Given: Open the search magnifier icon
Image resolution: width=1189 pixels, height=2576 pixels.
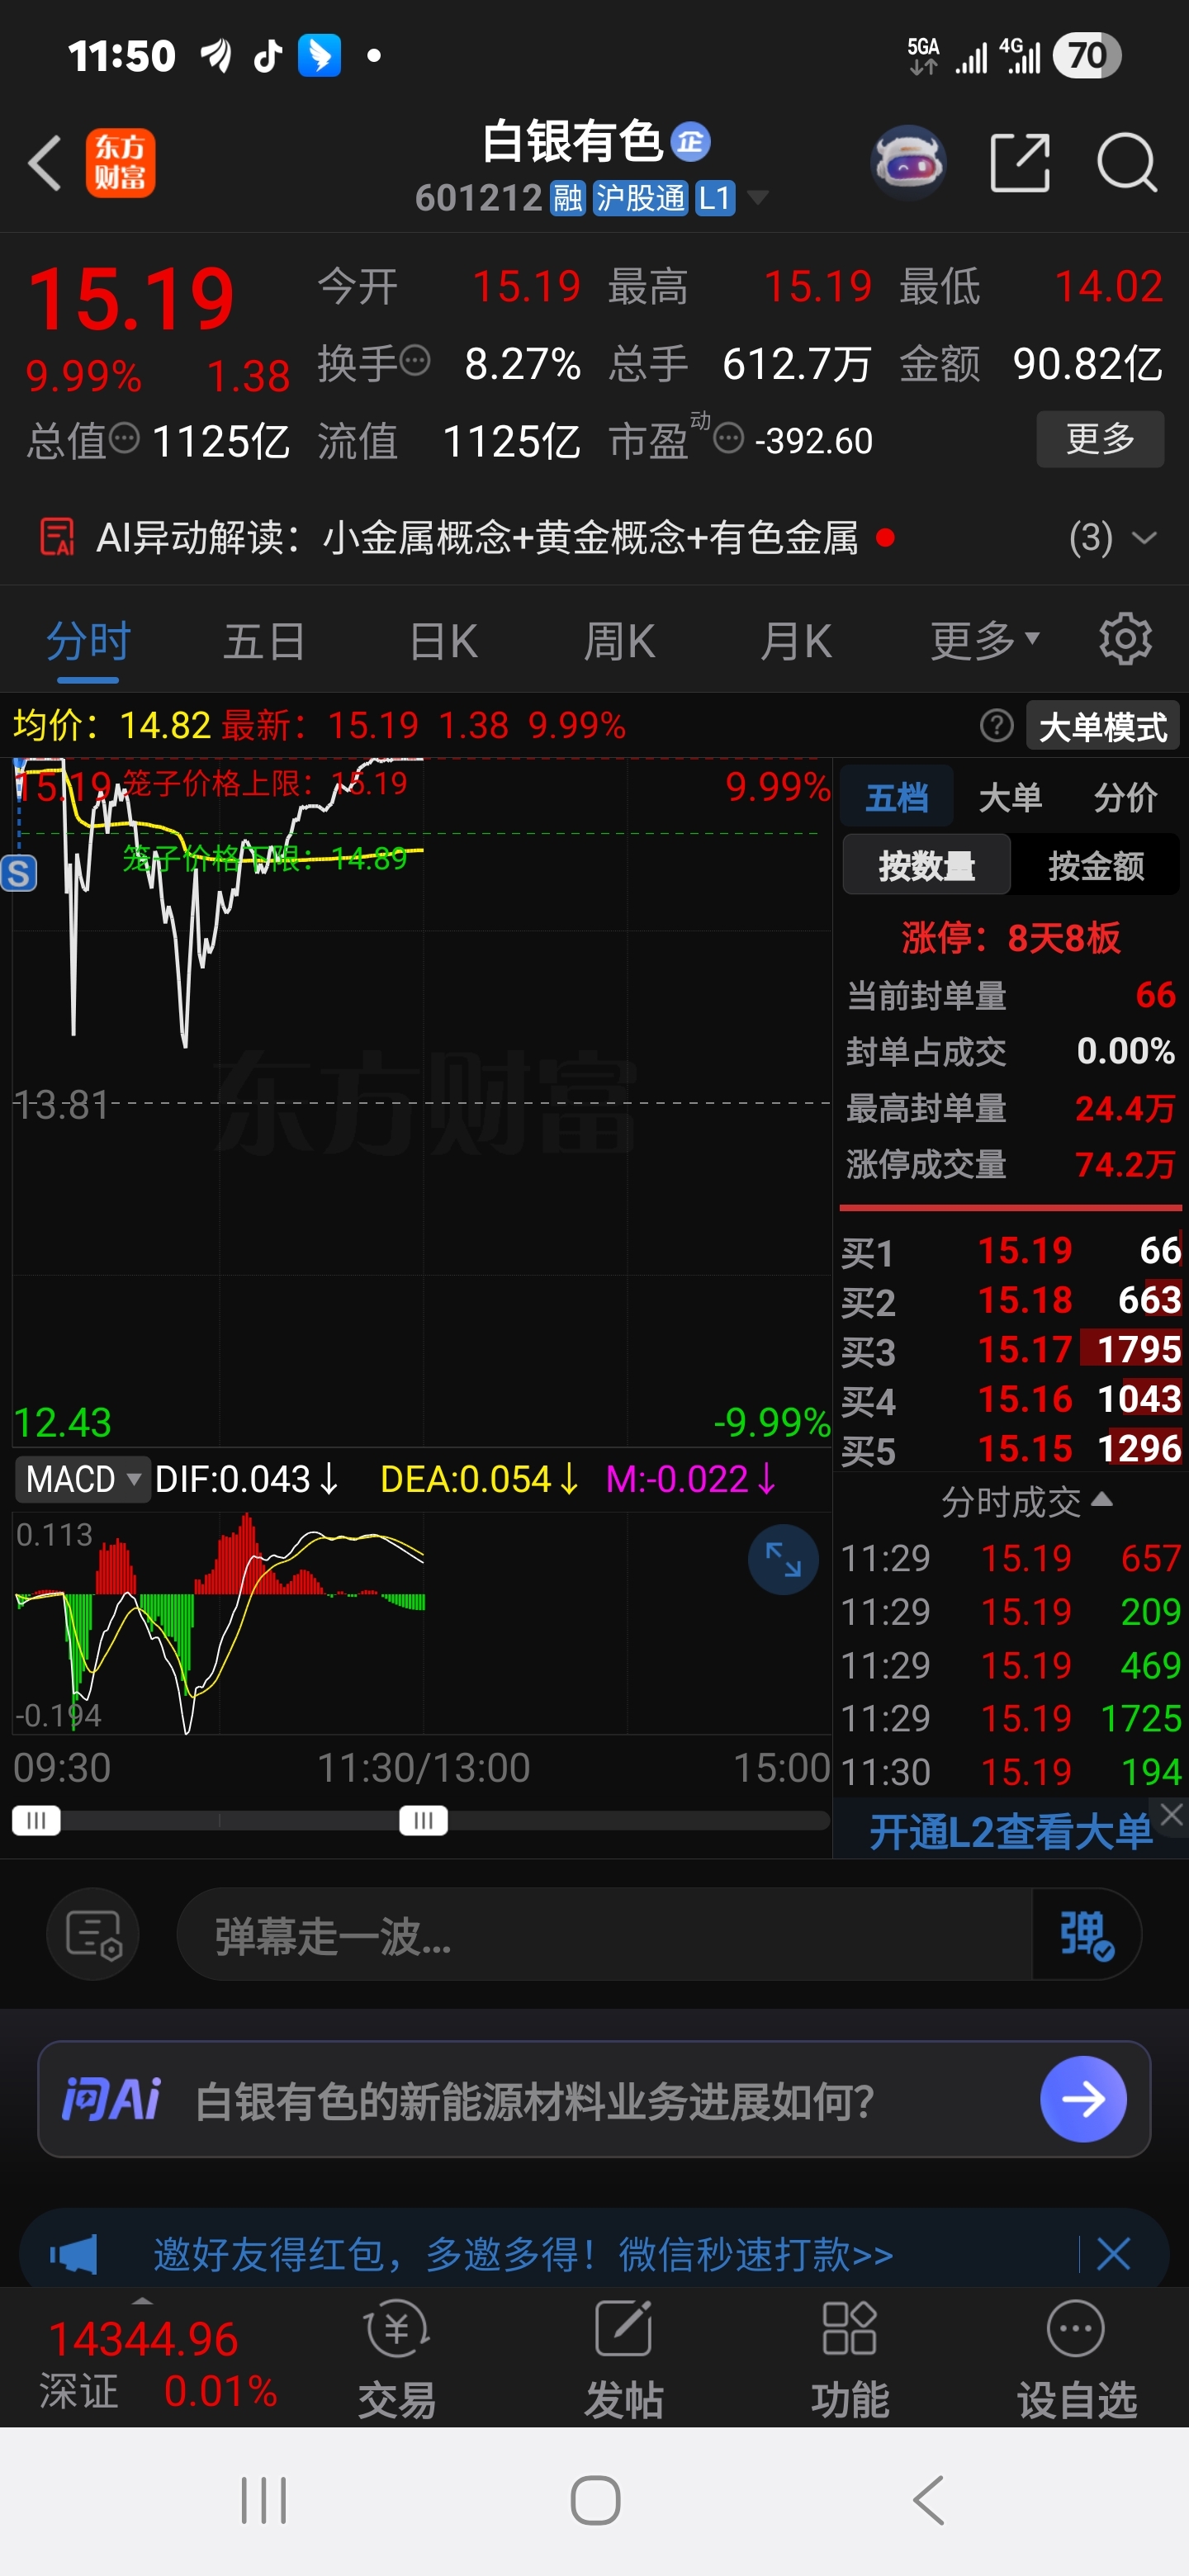Looking at the screenshot, I should [1127, 162].
